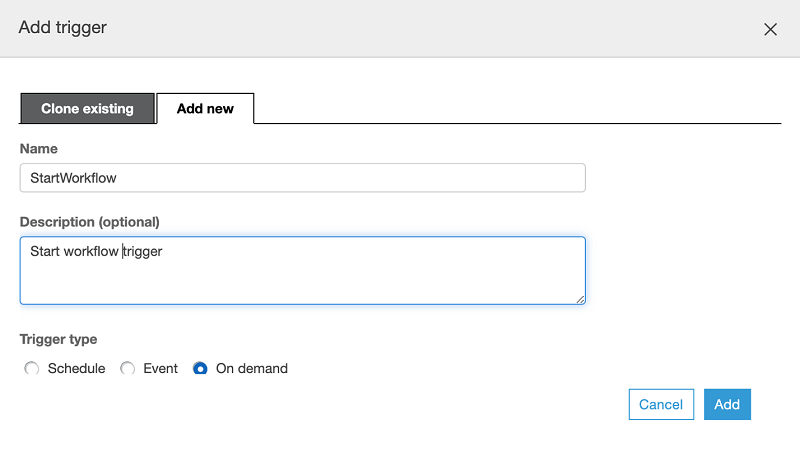Close the Add trigger dialog

pos(770,29)
